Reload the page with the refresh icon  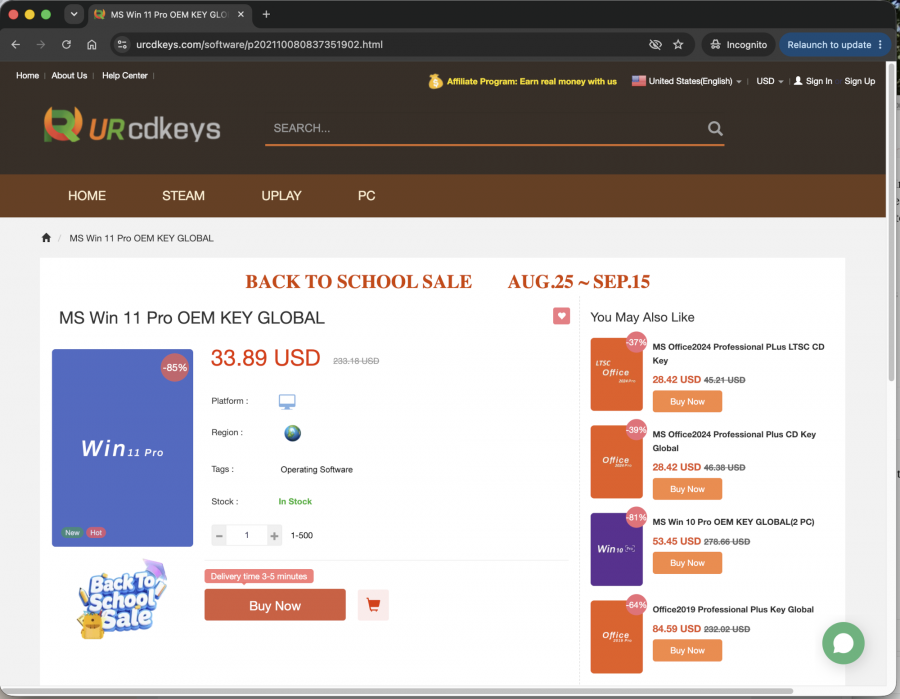point(67,45)
